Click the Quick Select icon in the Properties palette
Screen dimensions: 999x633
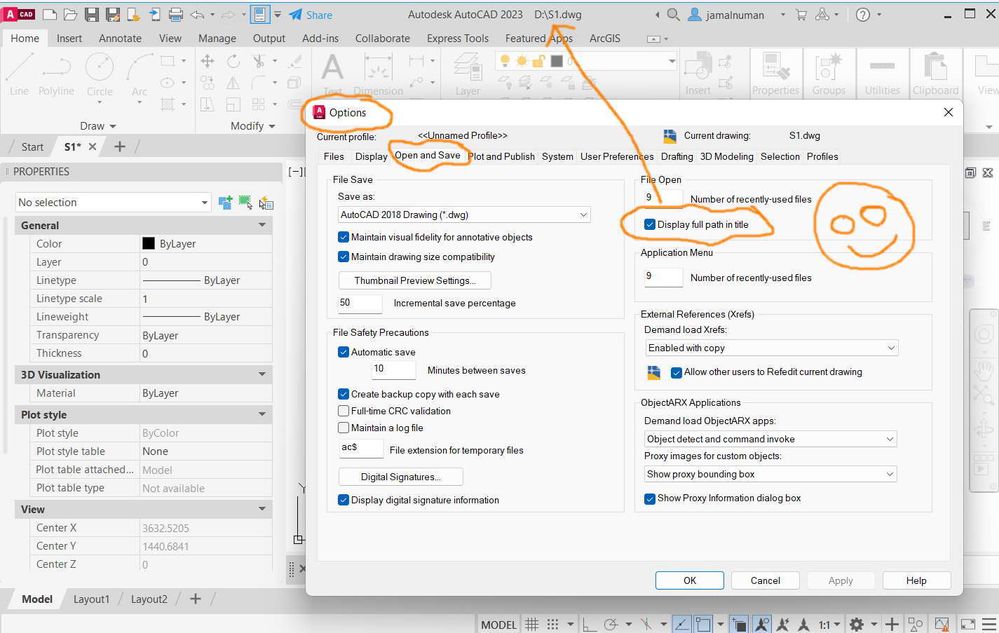click(x=266, y=203)
